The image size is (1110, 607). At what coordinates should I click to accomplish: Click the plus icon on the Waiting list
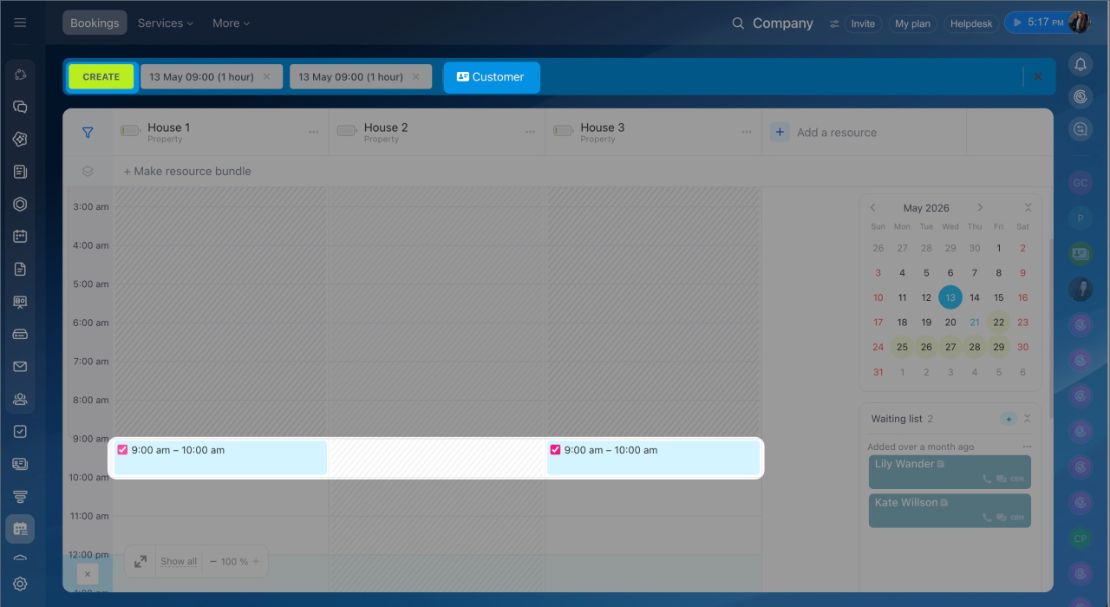pos(1009,419)
